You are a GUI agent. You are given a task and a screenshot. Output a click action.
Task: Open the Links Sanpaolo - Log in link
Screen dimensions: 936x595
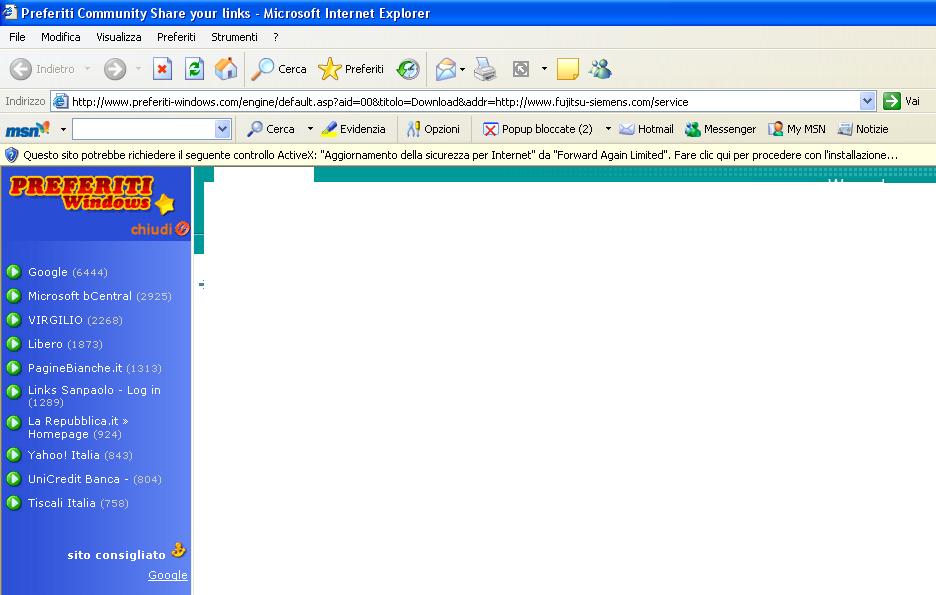(x=94, y=396)
